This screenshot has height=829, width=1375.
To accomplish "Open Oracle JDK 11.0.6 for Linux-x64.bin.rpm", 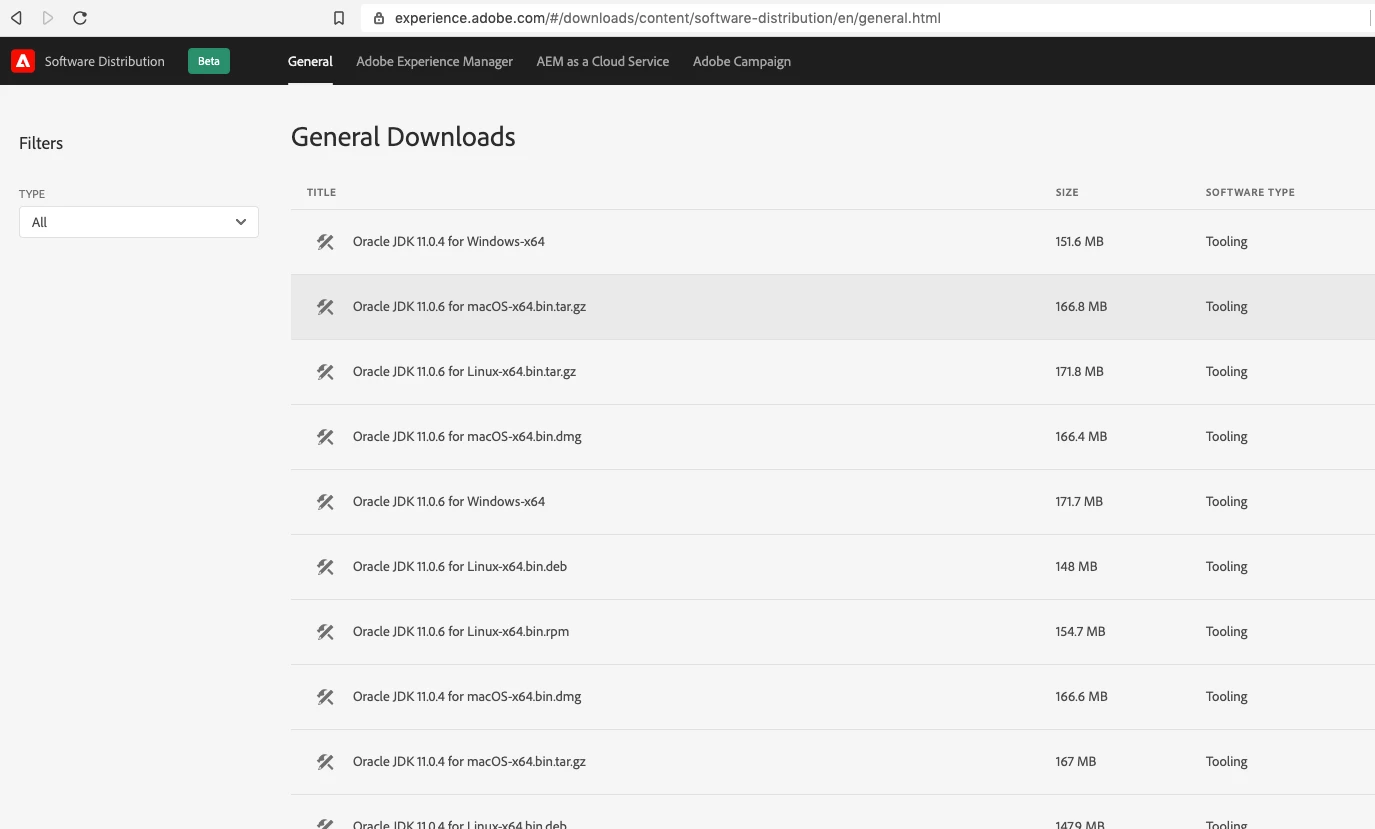I will point(461,631).
